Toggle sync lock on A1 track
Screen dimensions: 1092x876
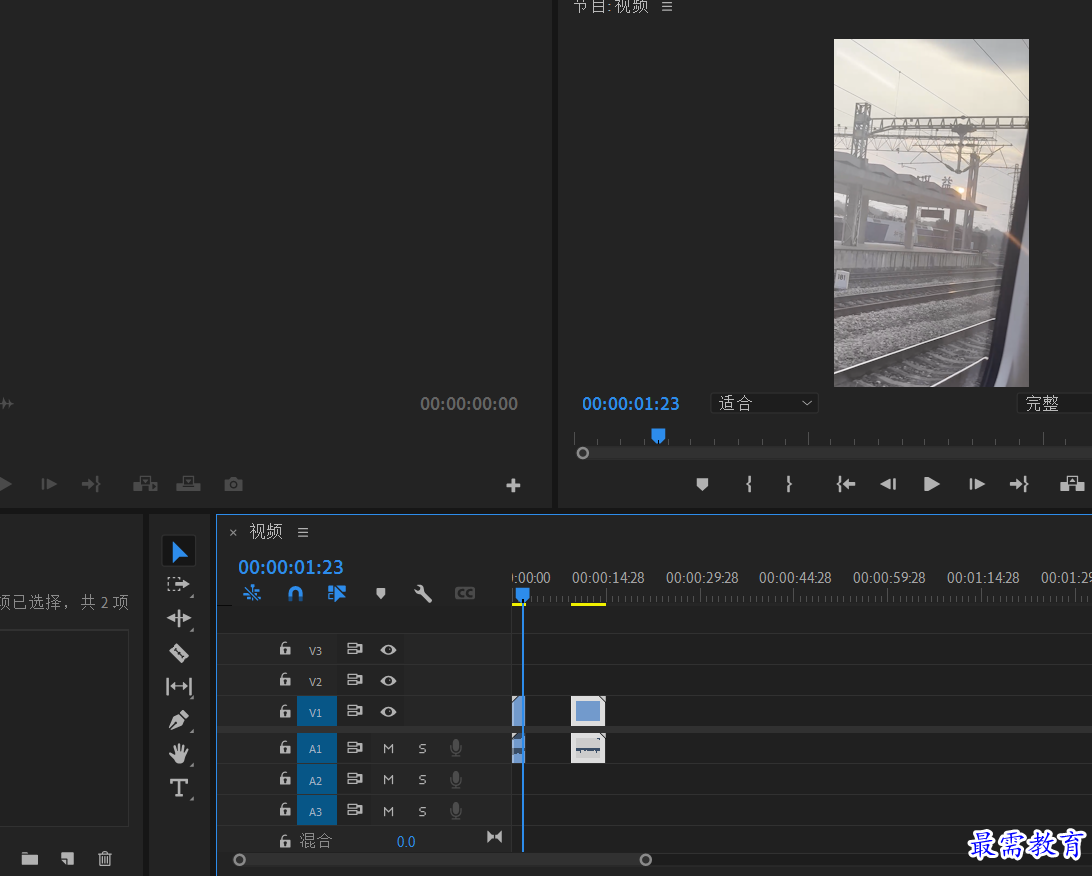(354, 747)
